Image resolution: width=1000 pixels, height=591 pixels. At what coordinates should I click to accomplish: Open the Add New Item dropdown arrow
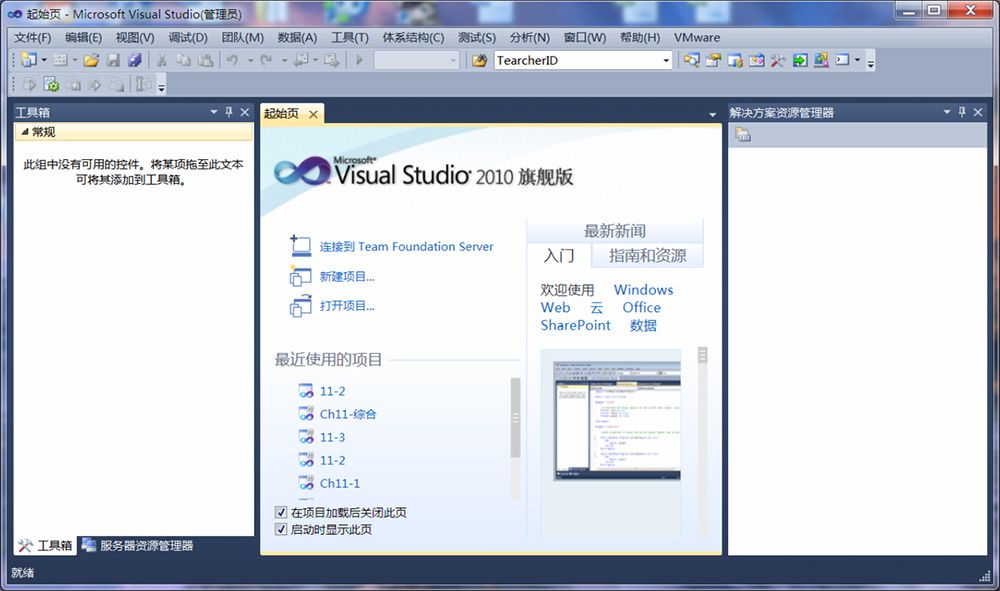pos(75,60)
